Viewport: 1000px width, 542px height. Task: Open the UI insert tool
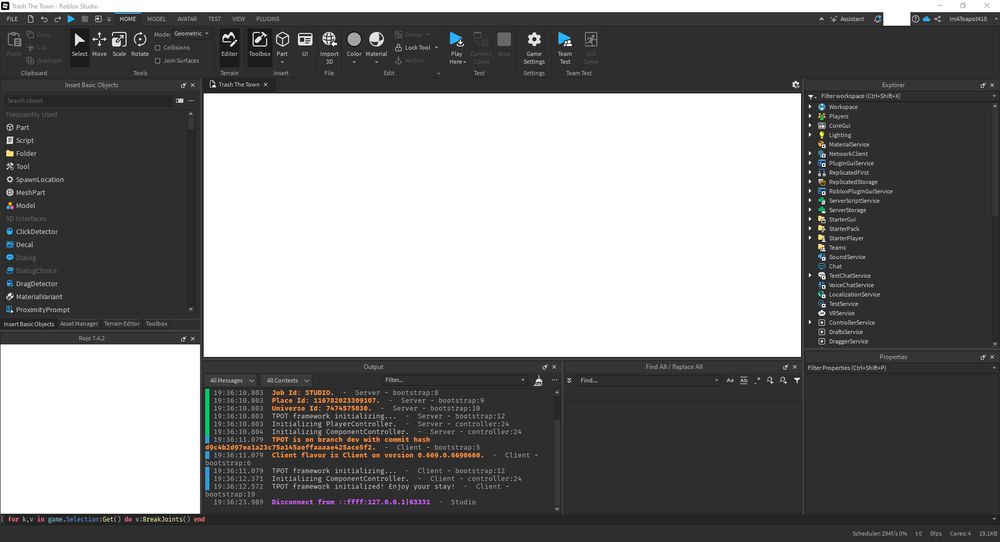305,45
